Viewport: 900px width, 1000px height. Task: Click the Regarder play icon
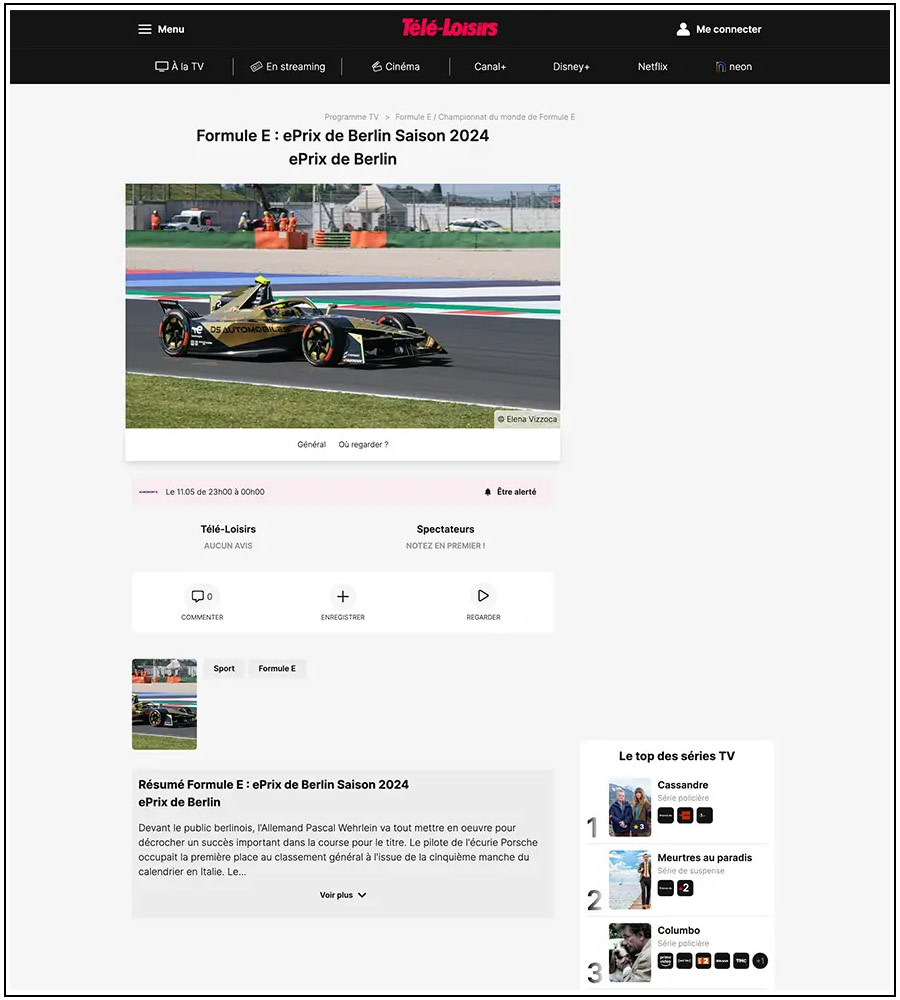pos(483,596)
